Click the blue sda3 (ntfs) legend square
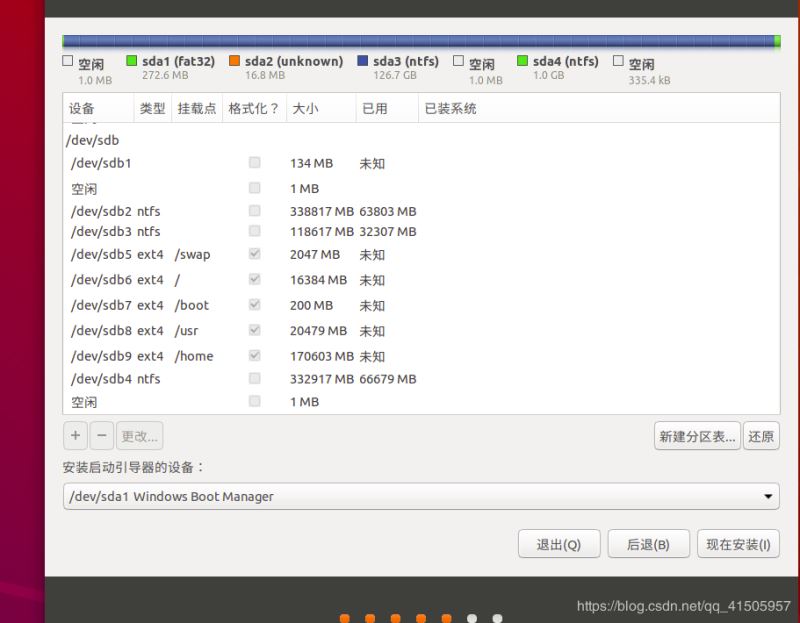The image size is (800, 623). (x=363, y=61)
